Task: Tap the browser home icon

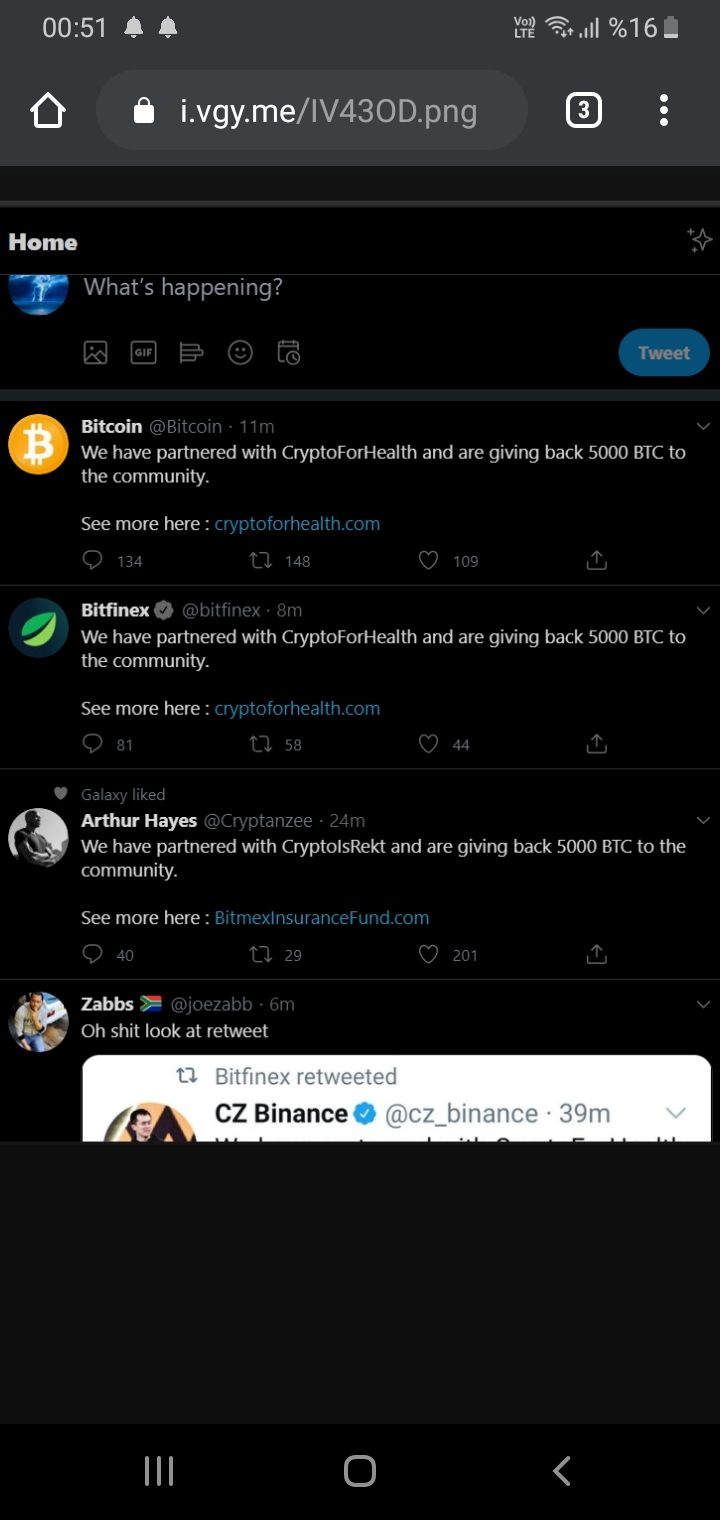Action: pos(48,110)
